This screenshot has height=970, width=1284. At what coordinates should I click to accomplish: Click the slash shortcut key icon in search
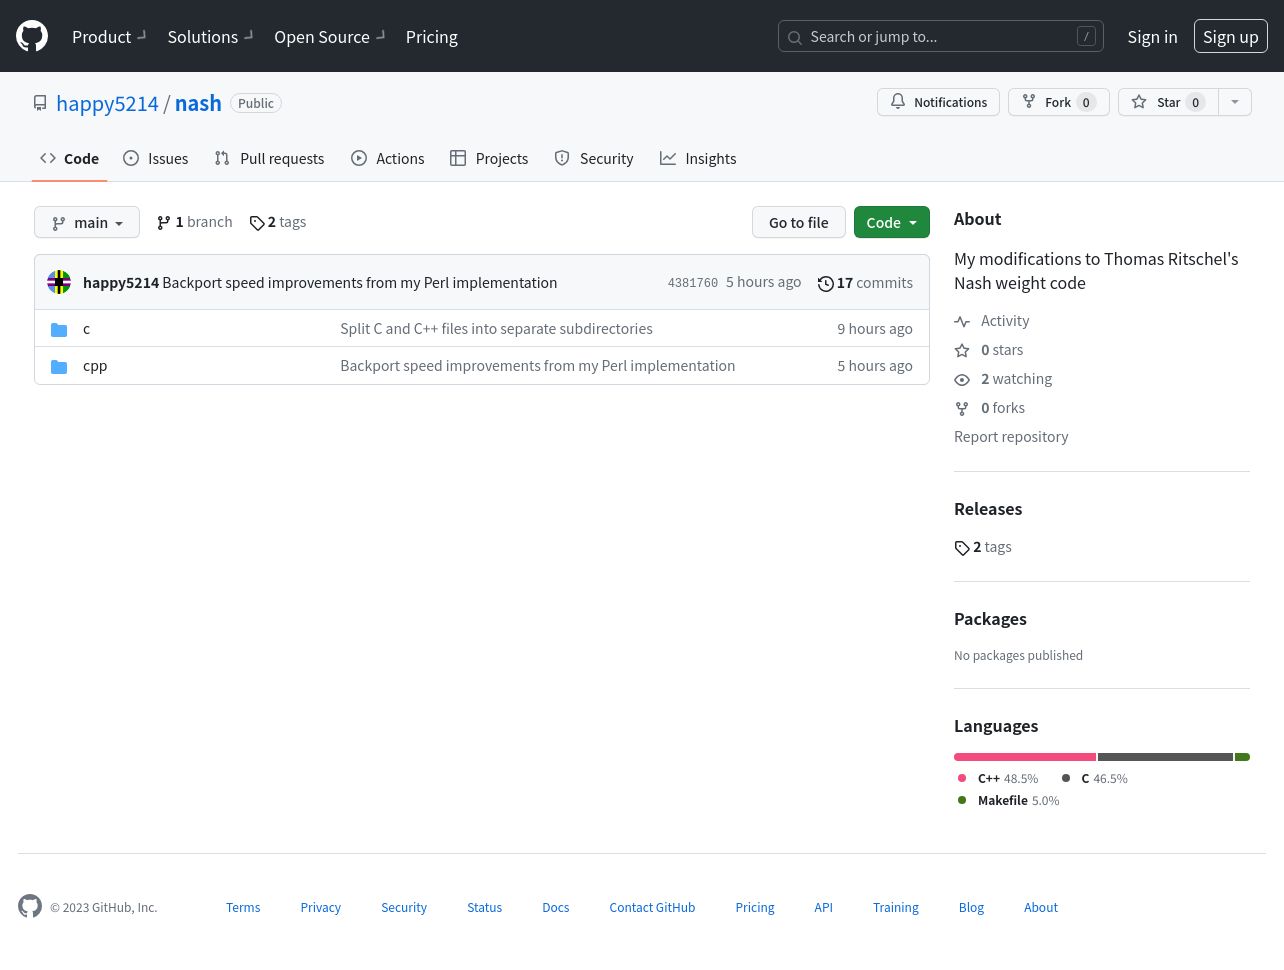pos(1086,36)
